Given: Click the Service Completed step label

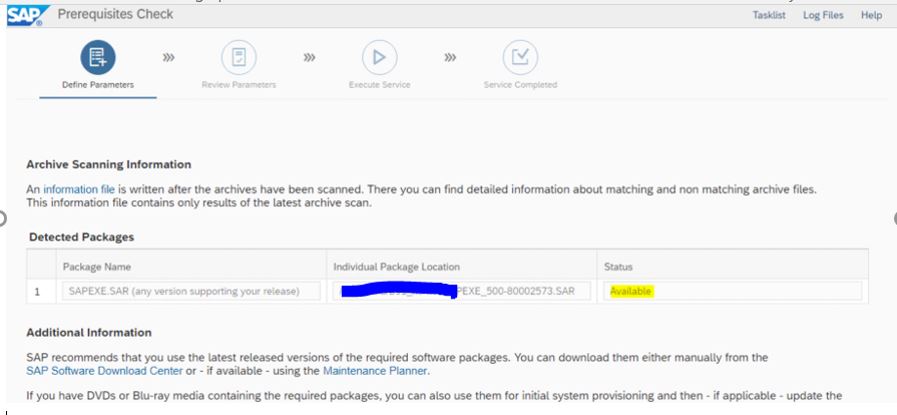Looking at the screenshot, I should click(x=520, y=85).
